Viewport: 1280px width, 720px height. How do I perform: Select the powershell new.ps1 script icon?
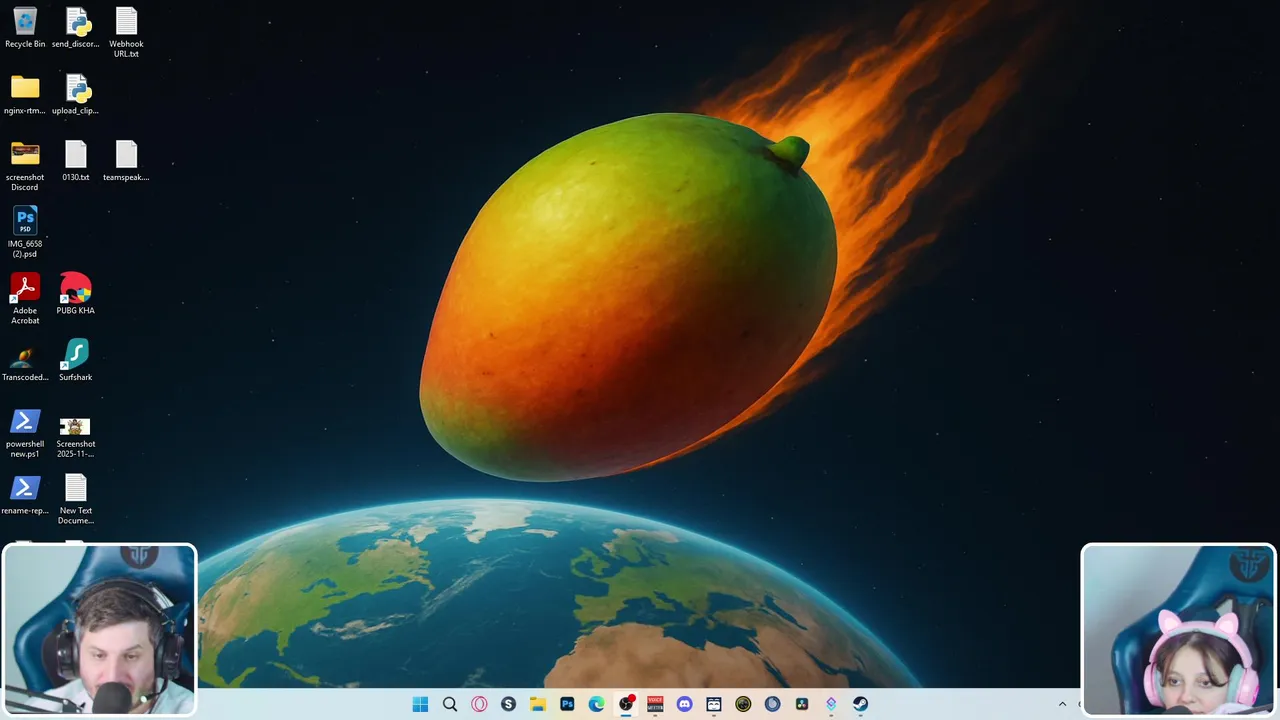tap(25, 433)
